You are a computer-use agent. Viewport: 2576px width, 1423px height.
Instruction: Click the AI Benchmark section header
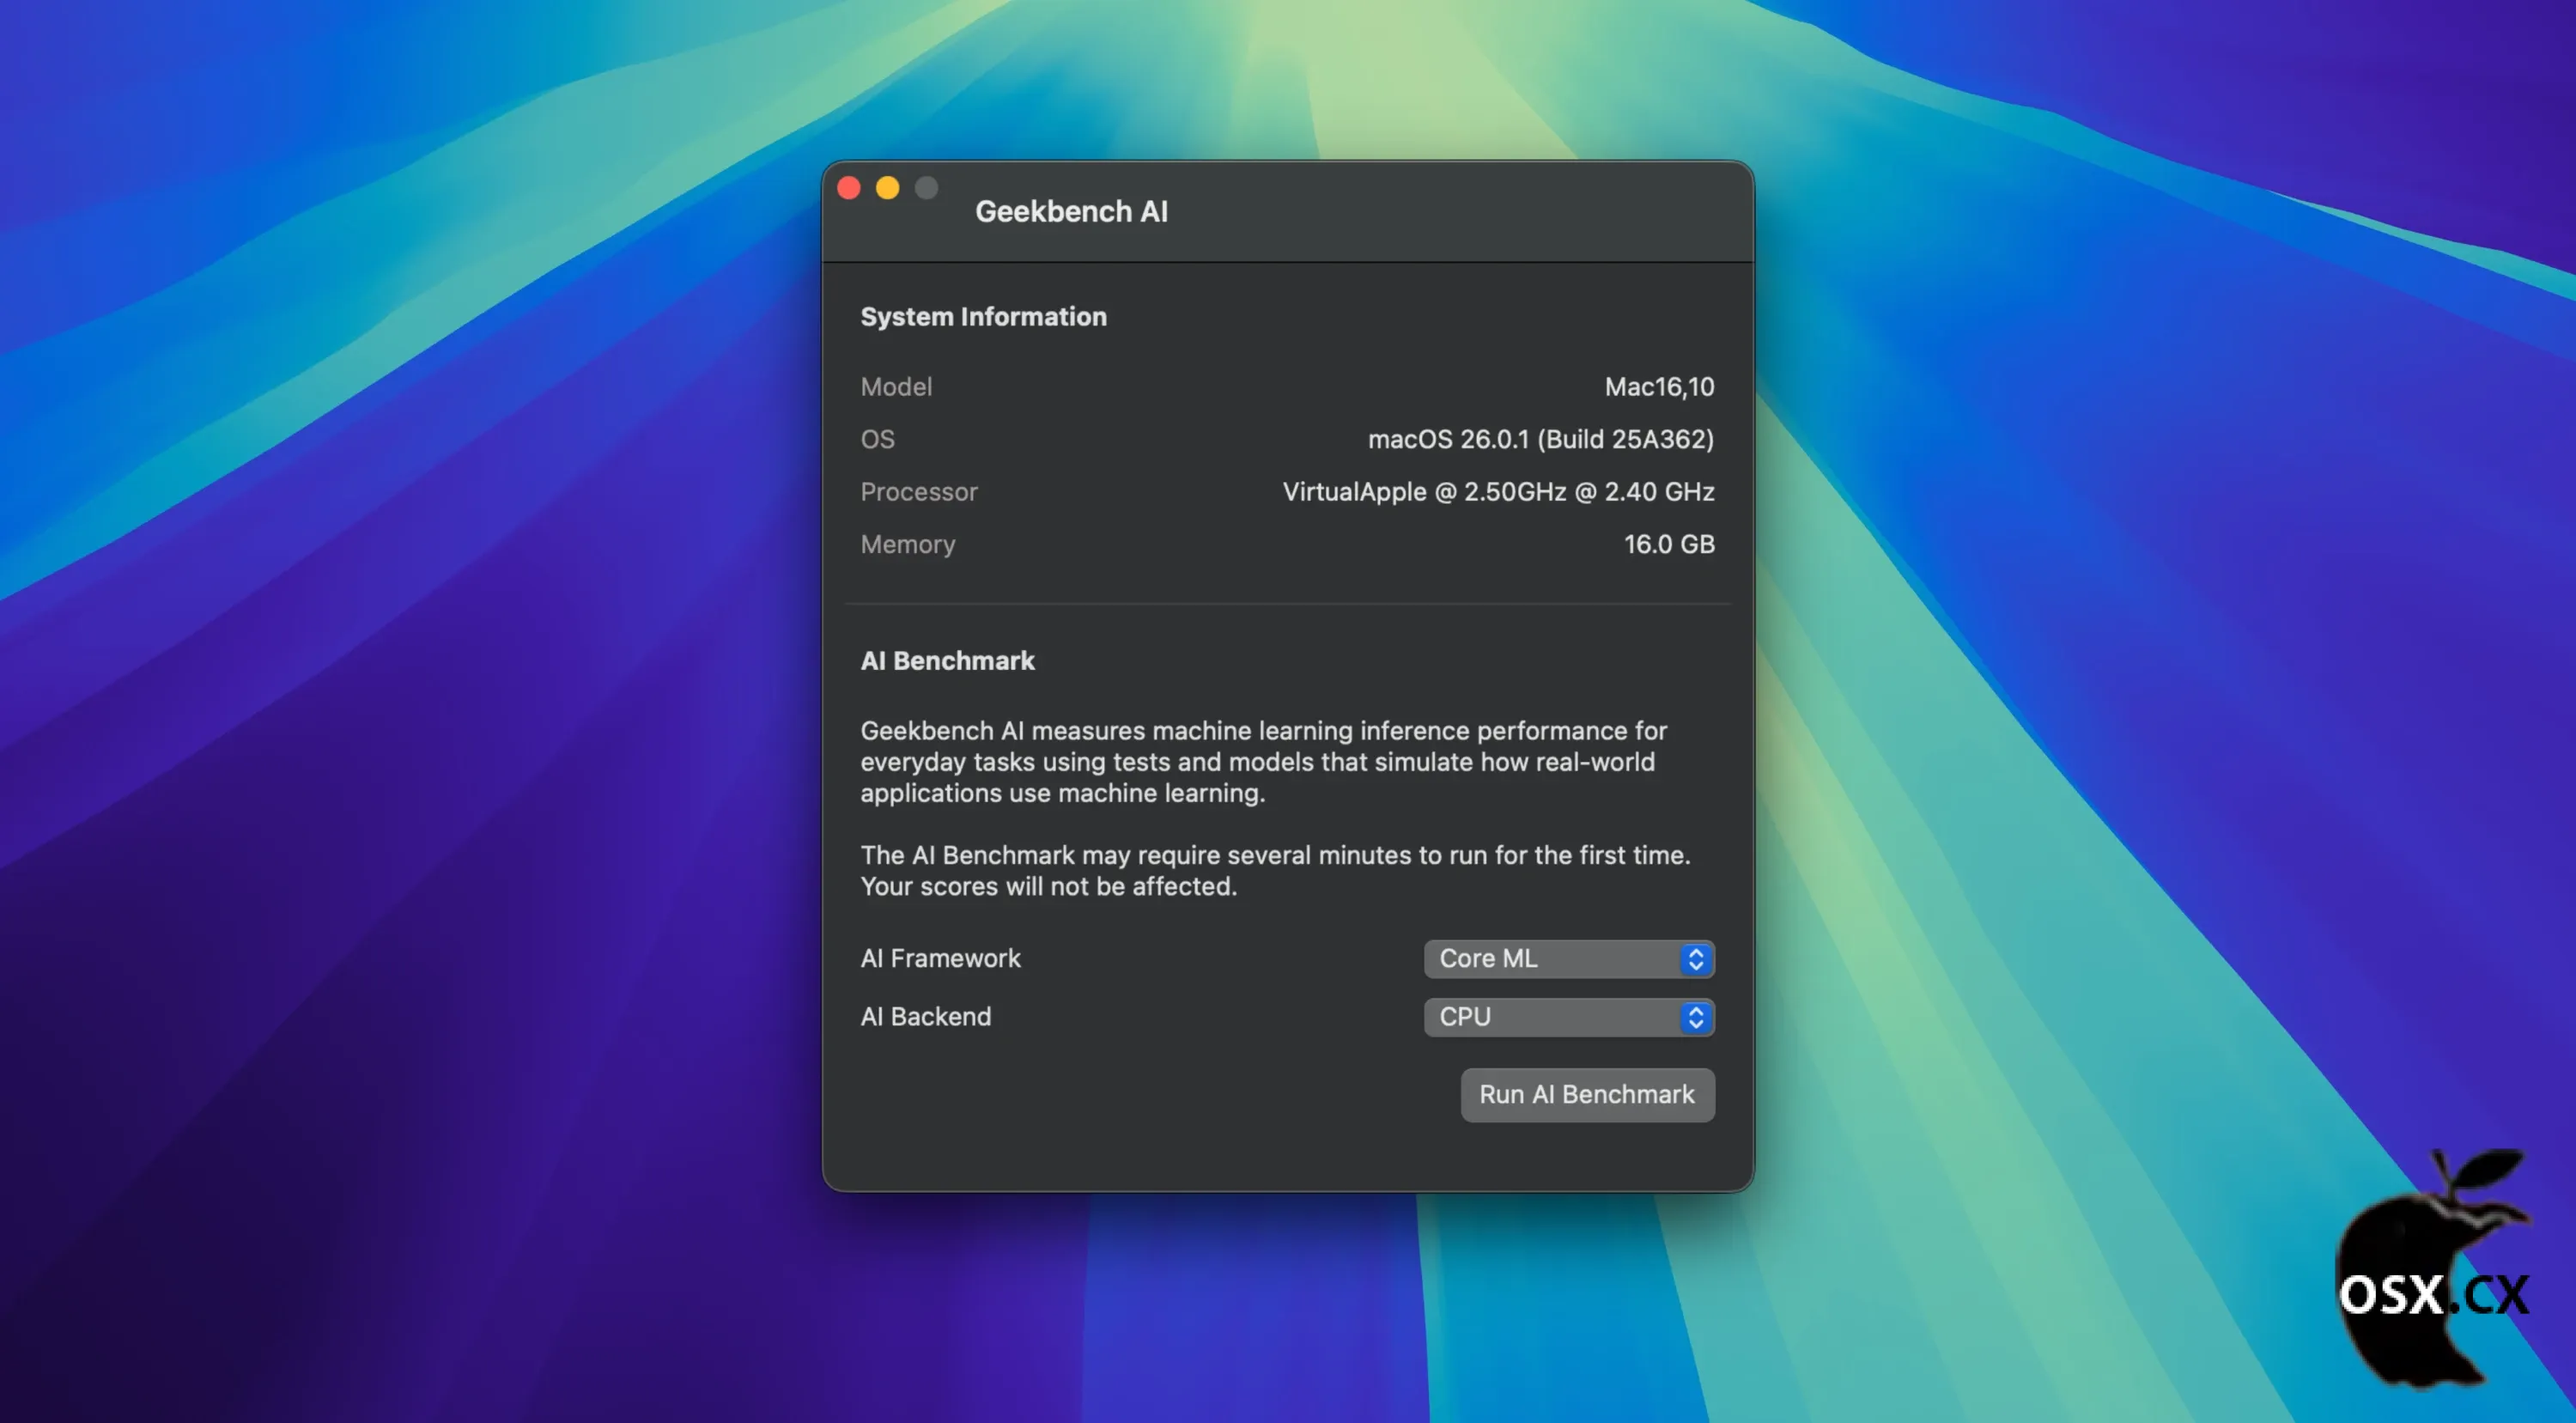click(x=947, y=660)
